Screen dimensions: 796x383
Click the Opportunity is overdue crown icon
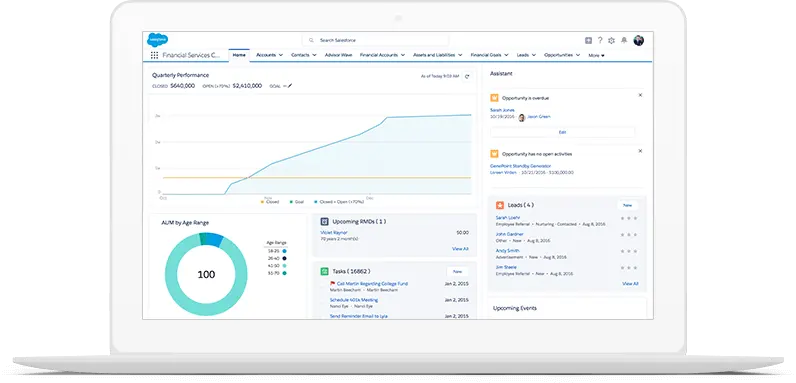pos(494,98)
